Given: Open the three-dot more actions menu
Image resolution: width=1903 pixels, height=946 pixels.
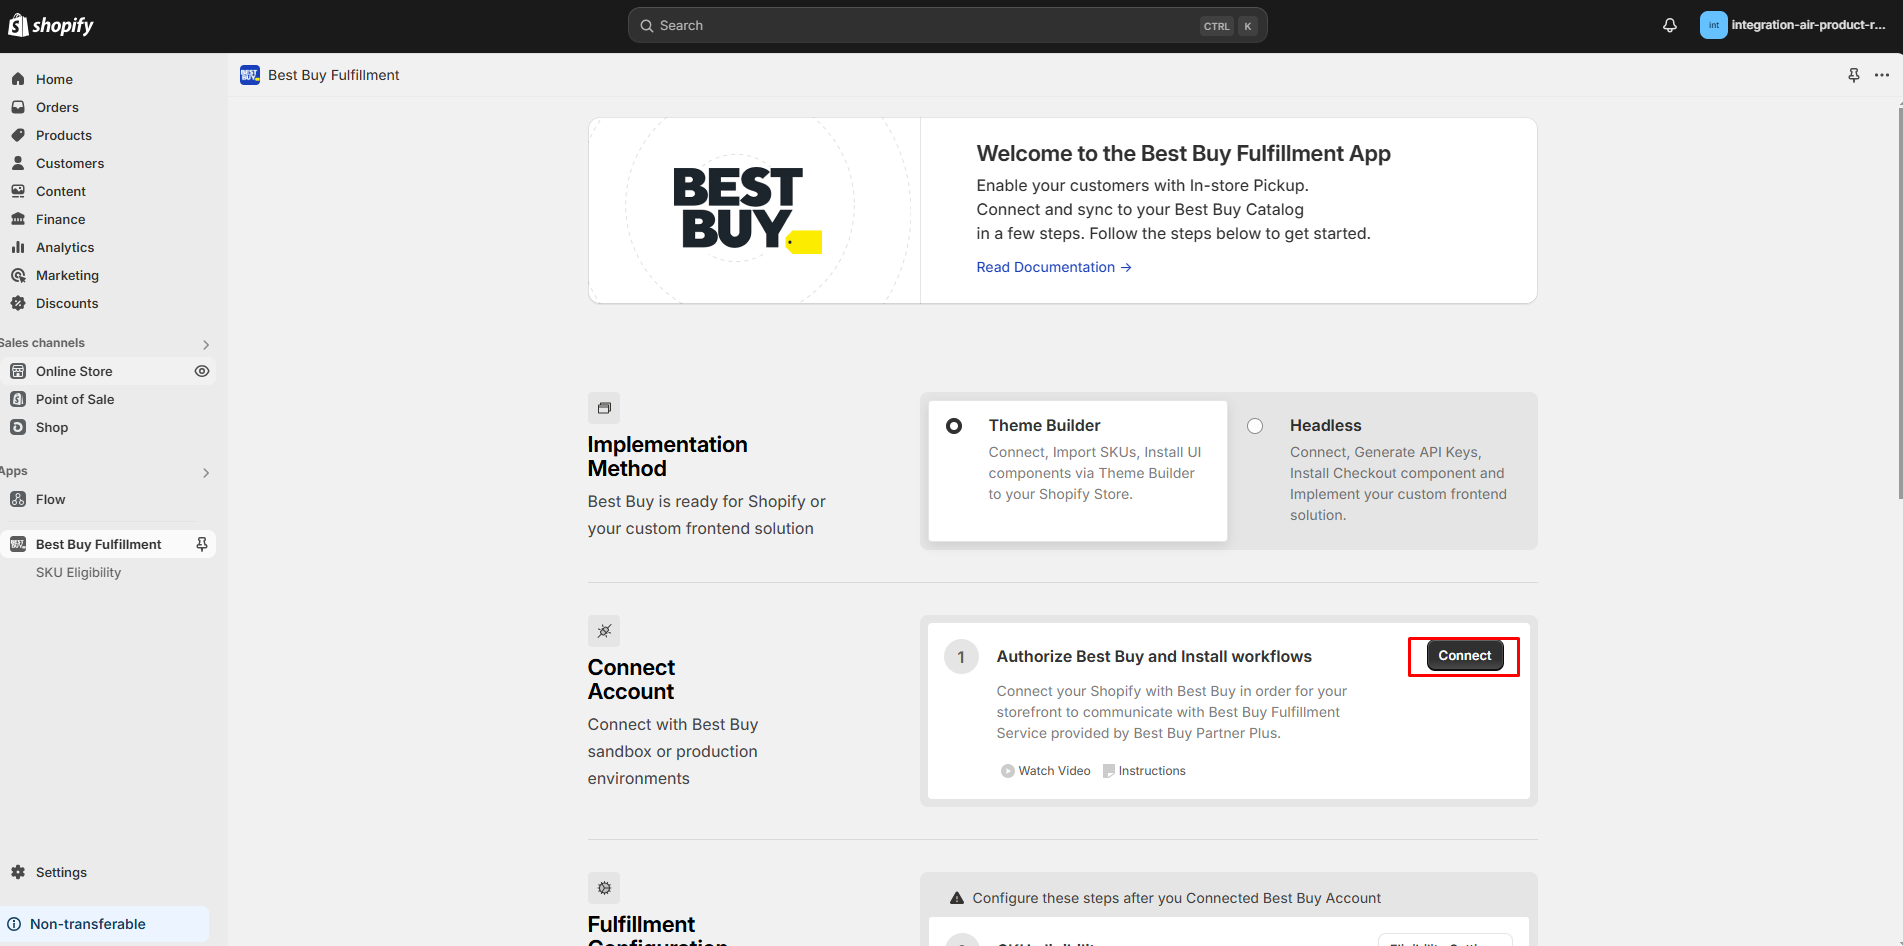Looking at the screenshot, I should tap(1882, 75).
